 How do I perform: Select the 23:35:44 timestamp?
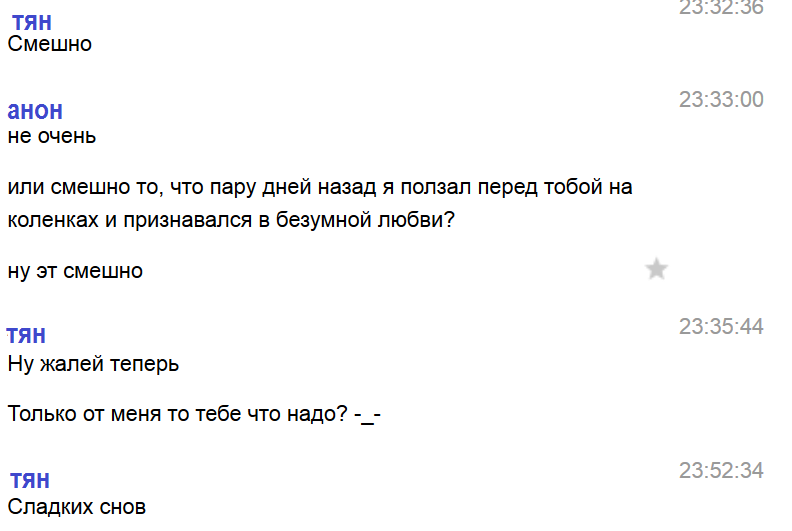721,326
